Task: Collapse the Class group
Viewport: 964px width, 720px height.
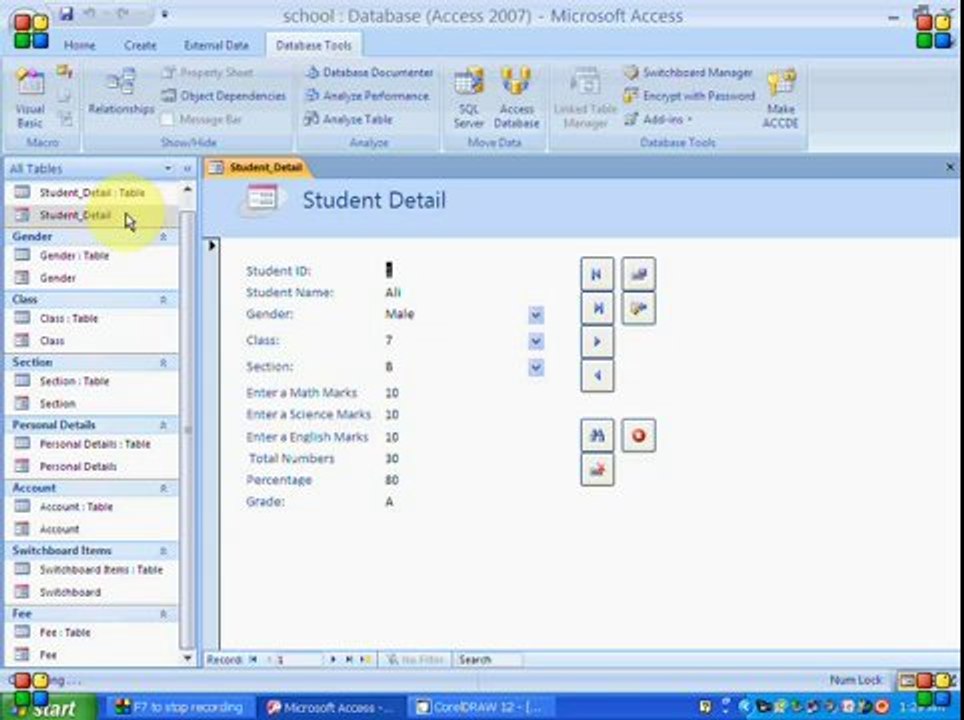Action: click(164, 299)
